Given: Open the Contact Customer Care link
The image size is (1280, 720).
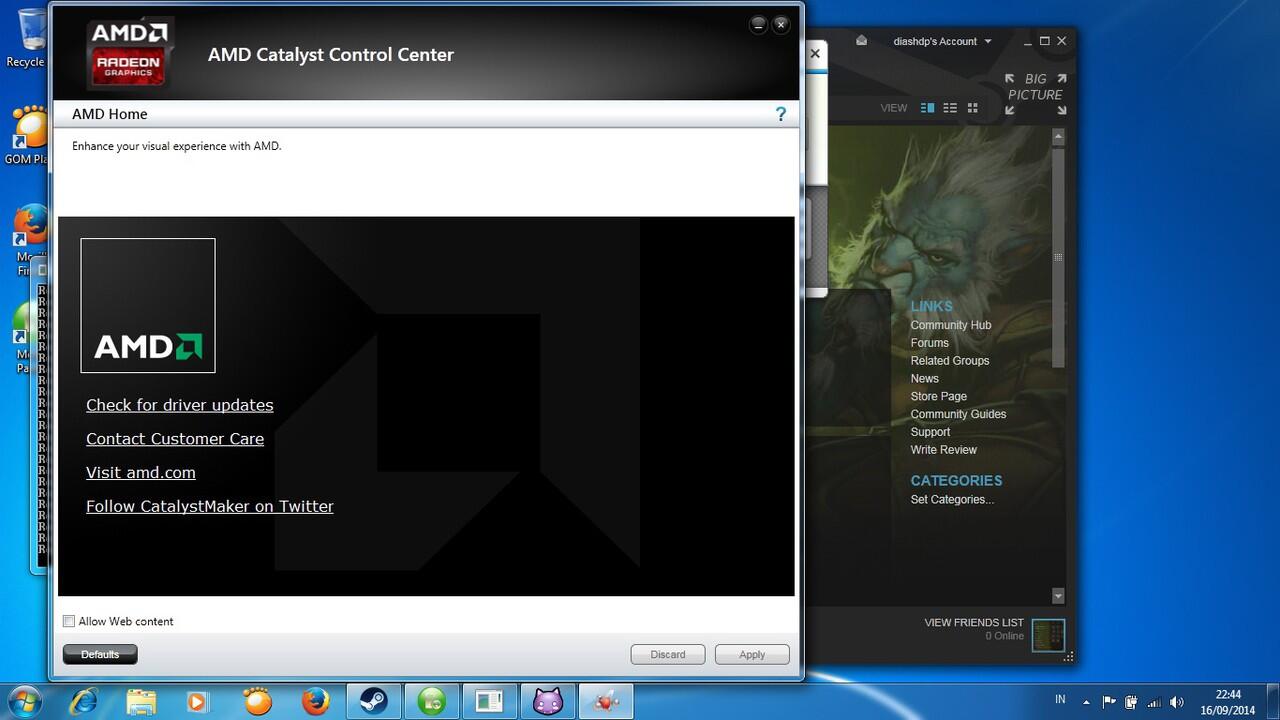Looking at the screenshot, I should click(175, 439).
